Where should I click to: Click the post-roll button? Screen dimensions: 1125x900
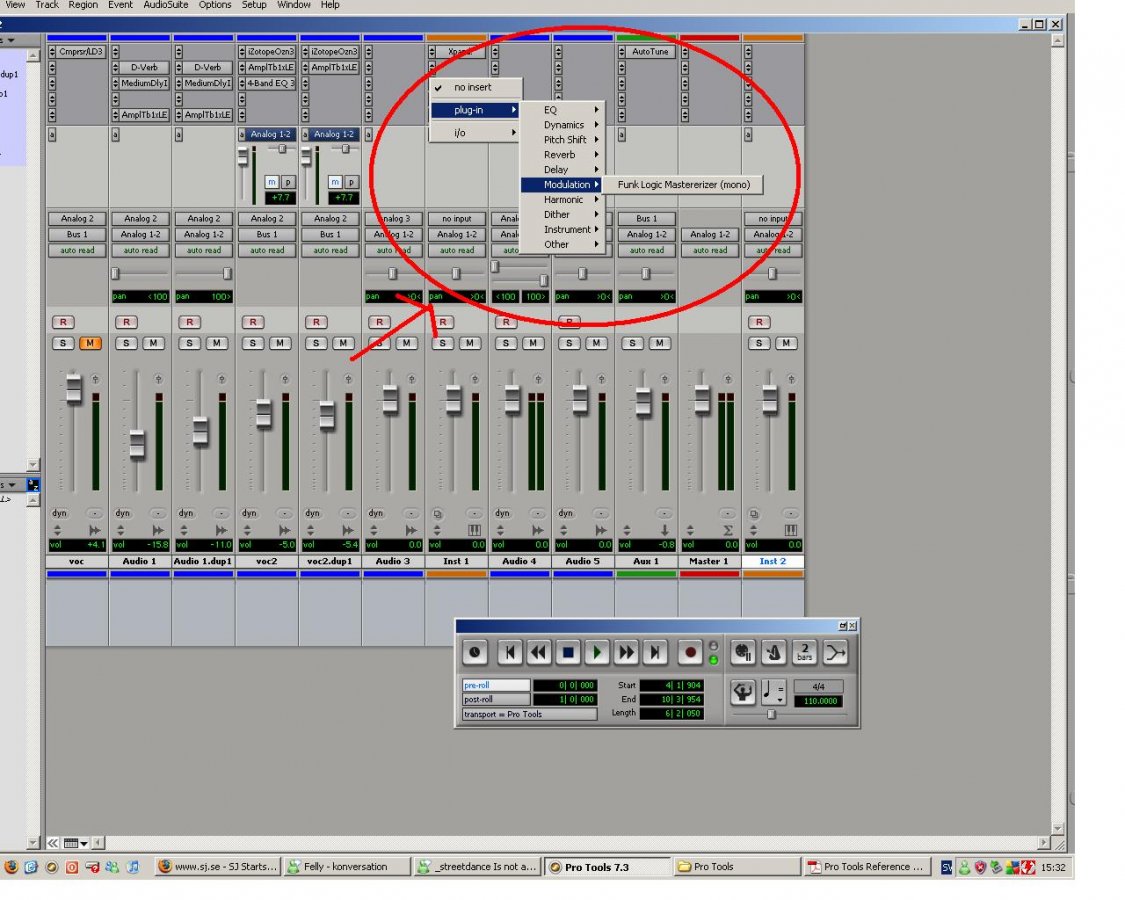click(x=496, y=700)
